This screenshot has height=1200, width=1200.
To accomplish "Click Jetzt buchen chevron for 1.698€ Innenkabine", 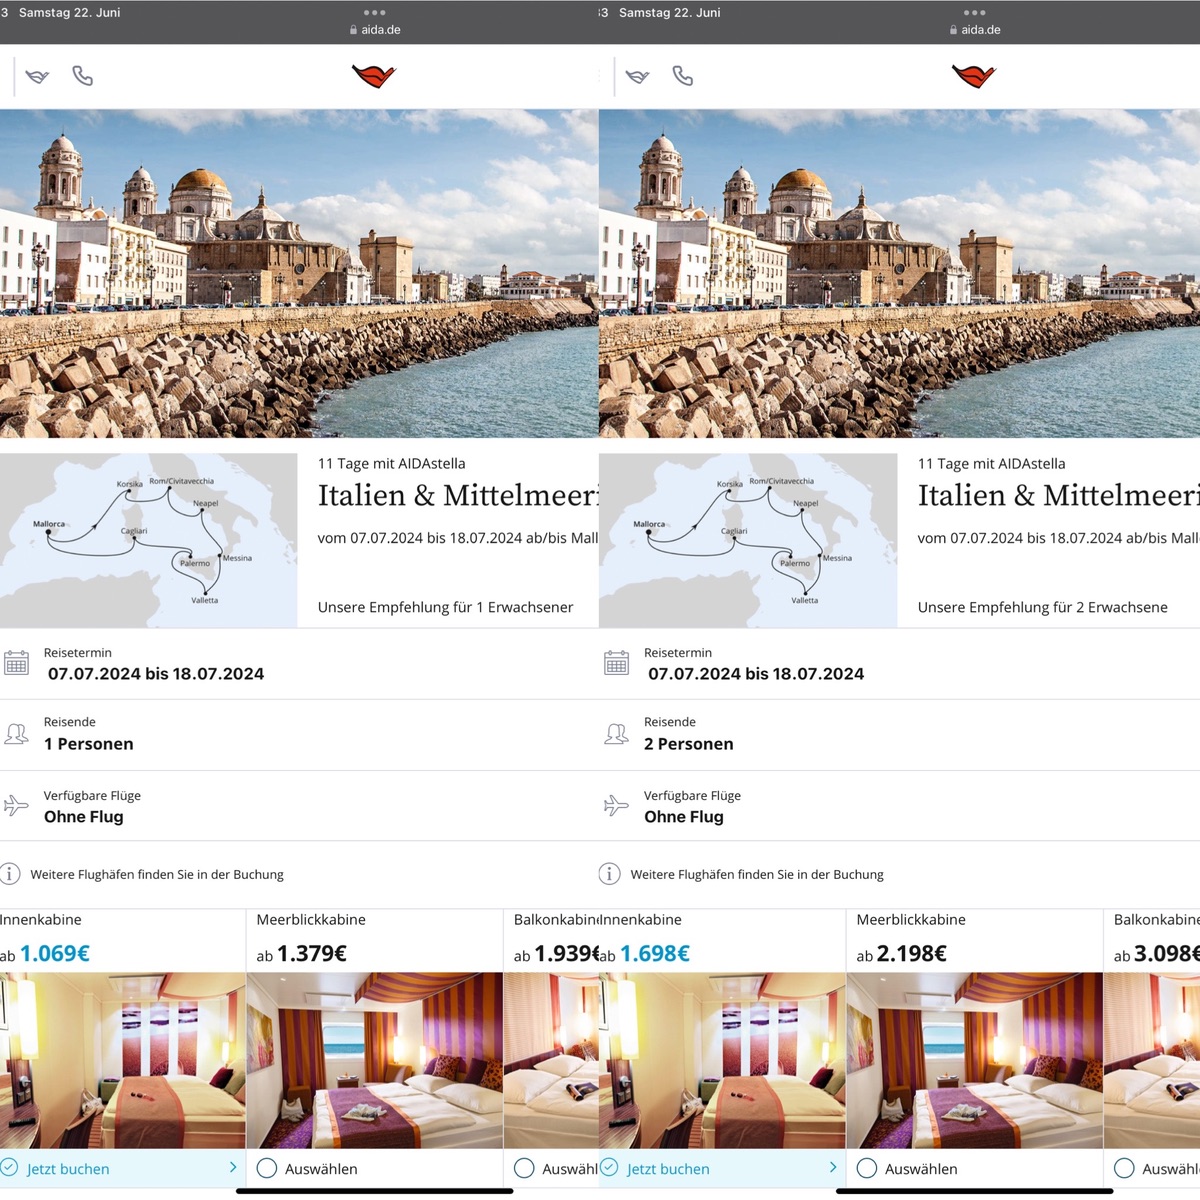I will click(833, 1167).
